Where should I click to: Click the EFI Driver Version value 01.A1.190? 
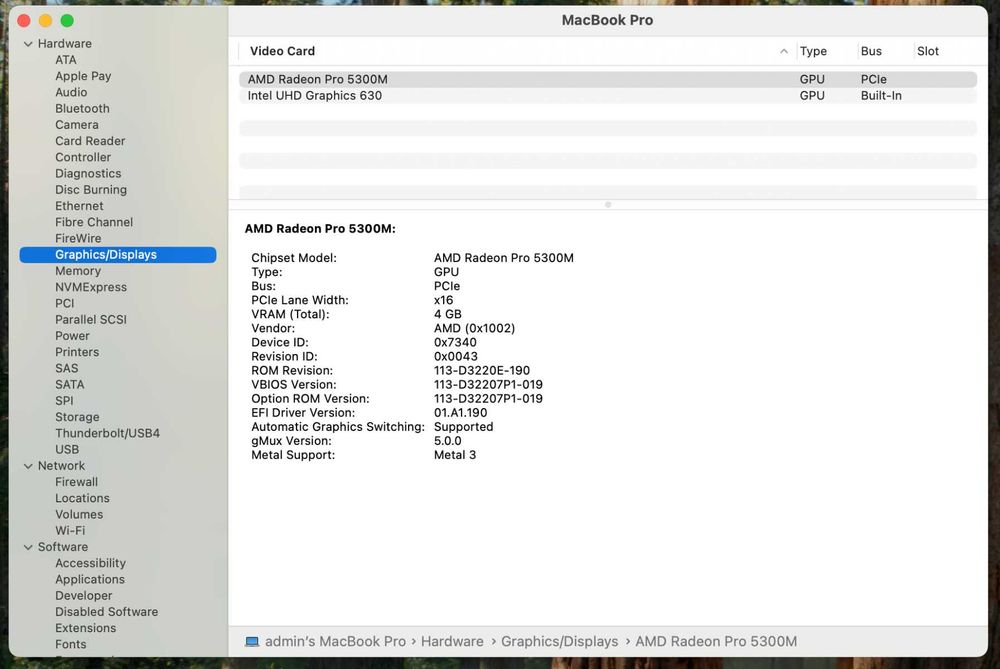pos(460,413)
